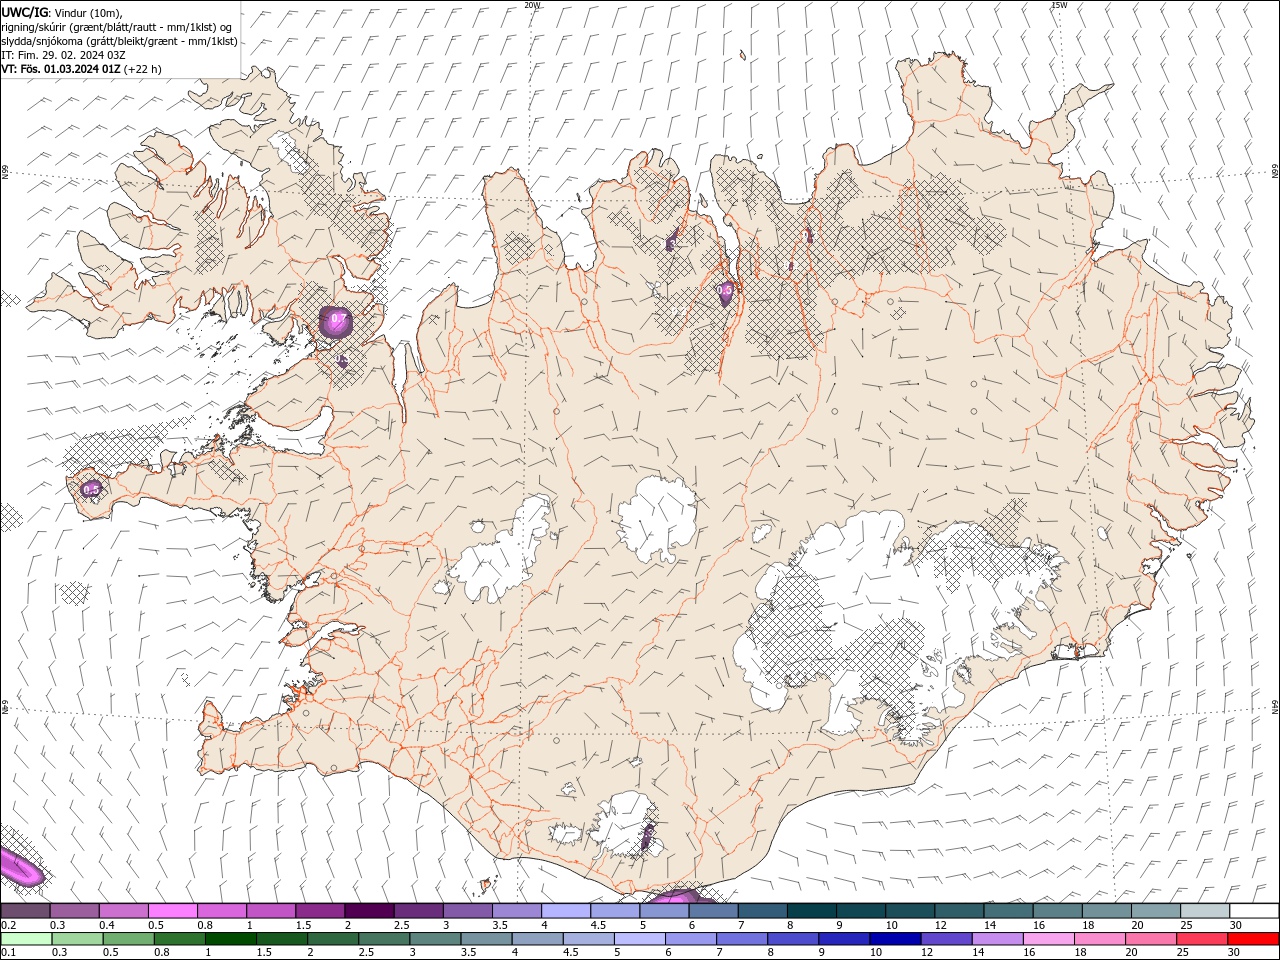The image size is (1280, 960).
Task: Click the 0.5 snowfall label in north Iceland
Action: [726, 291]
